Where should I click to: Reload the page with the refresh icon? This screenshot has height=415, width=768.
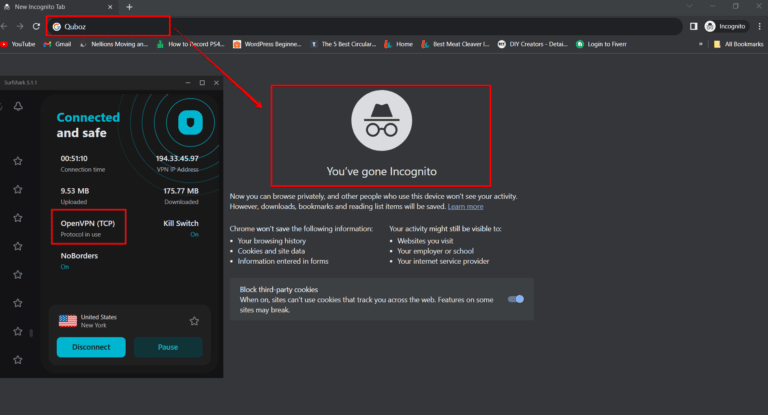pos(37,26)
